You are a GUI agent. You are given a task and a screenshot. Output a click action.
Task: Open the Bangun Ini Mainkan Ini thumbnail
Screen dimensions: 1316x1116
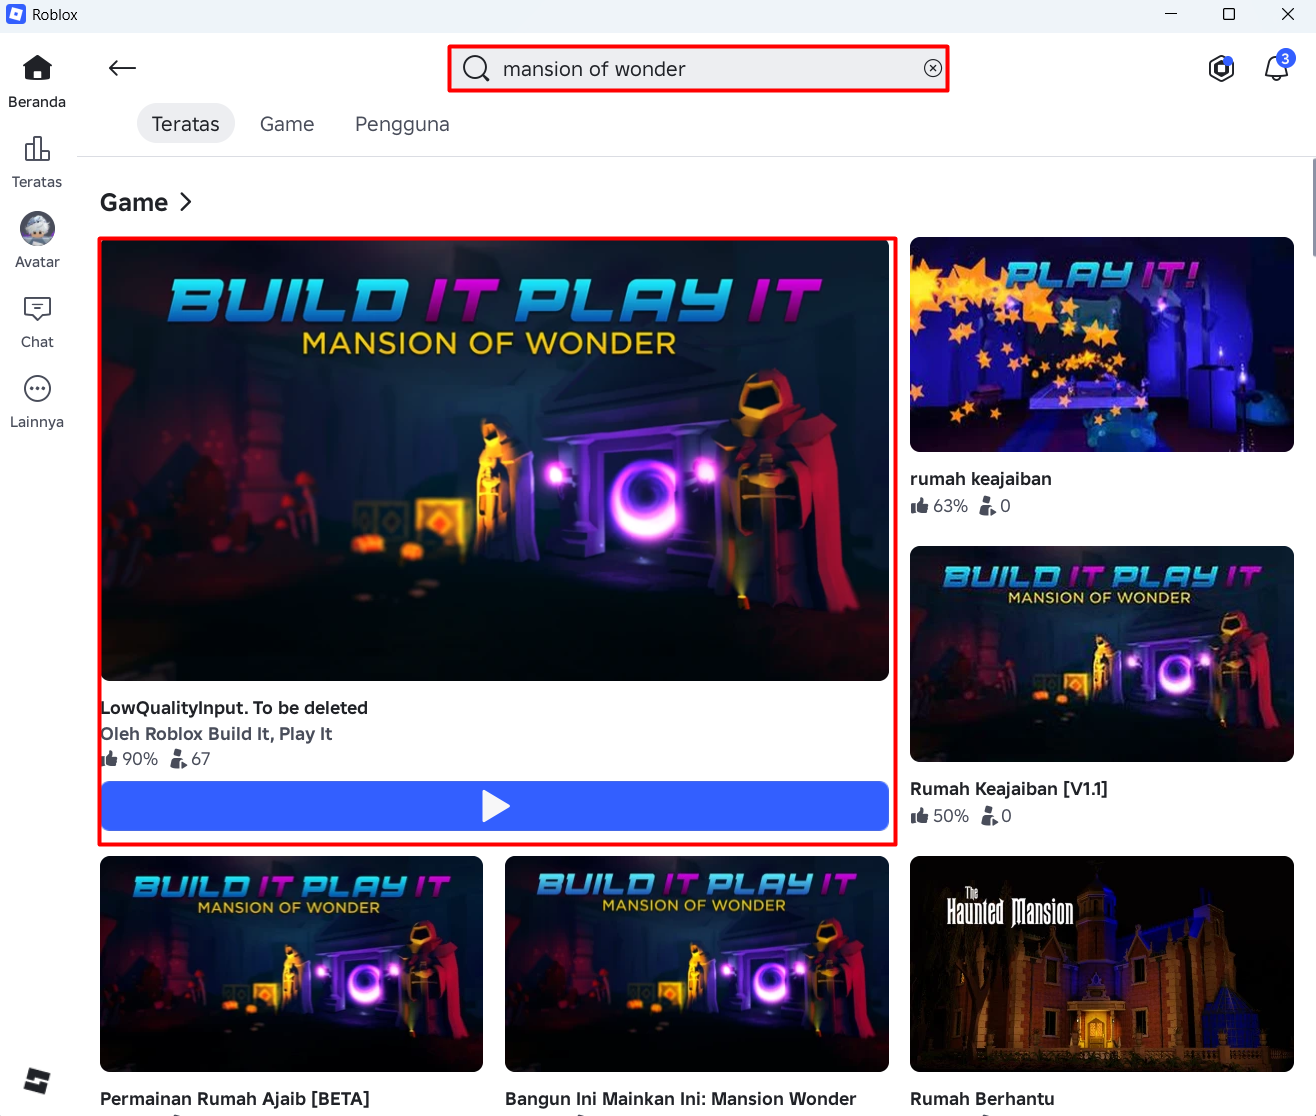coord(697,964)
